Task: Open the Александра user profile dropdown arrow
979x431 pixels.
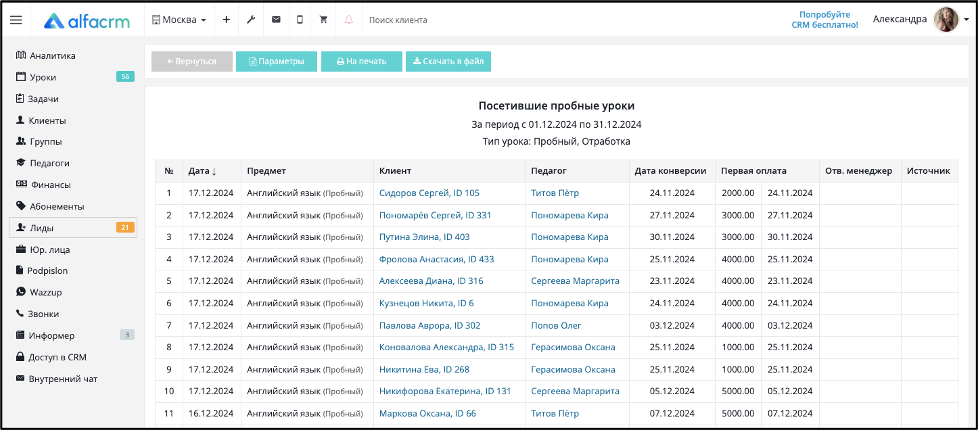Action: tap(966, 20)
